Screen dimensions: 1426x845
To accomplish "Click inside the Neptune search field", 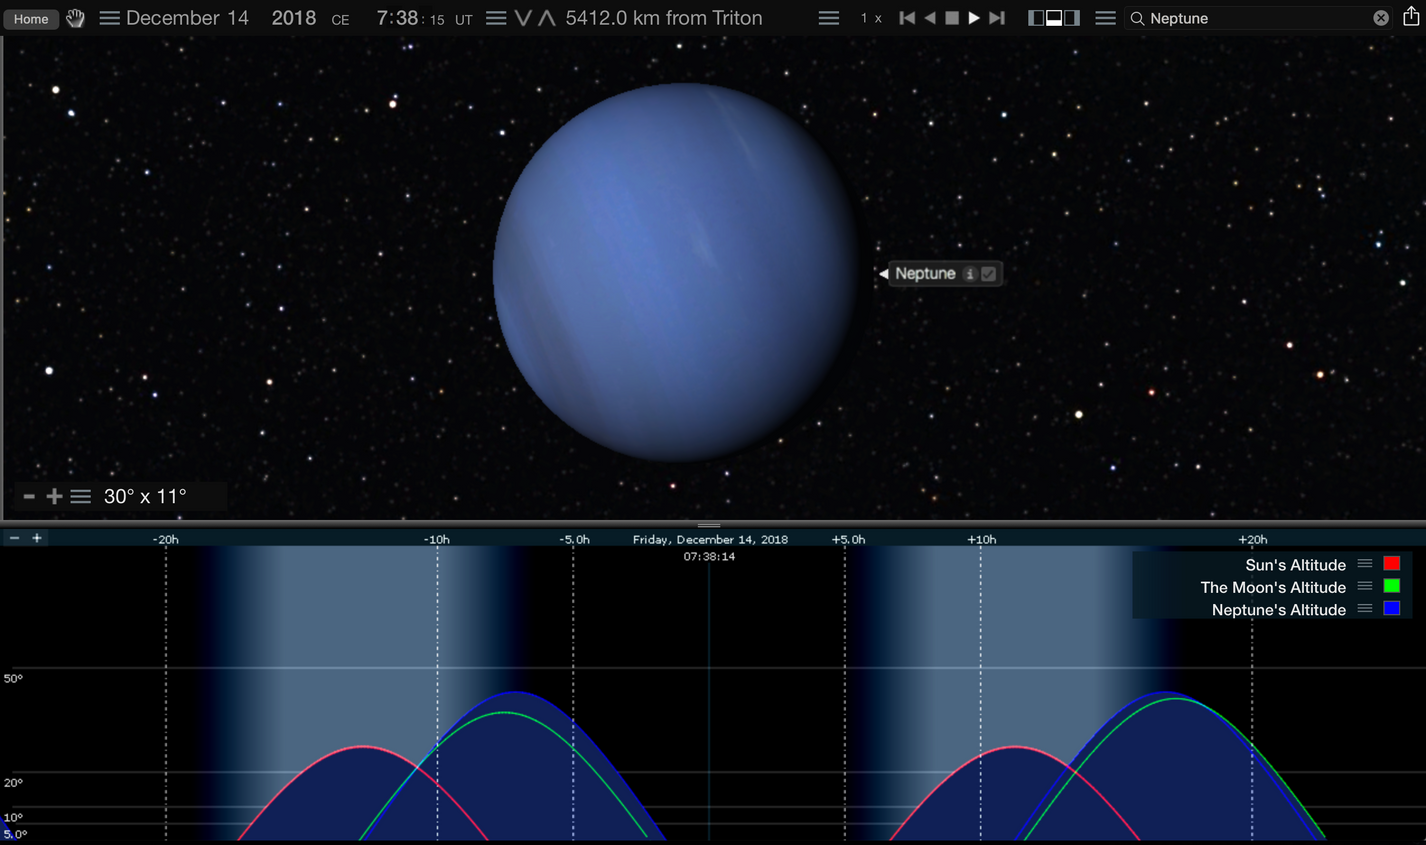I will [x=1250, y=17].
